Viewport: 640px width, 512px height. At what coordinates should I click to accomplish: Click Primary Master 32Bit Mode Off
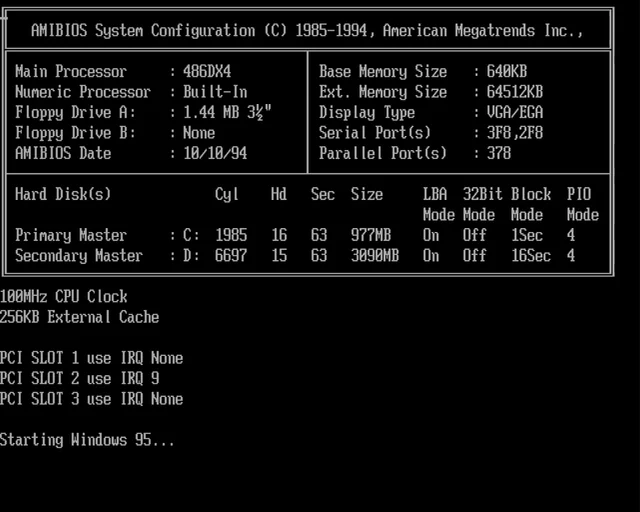[x=475, y=236]
